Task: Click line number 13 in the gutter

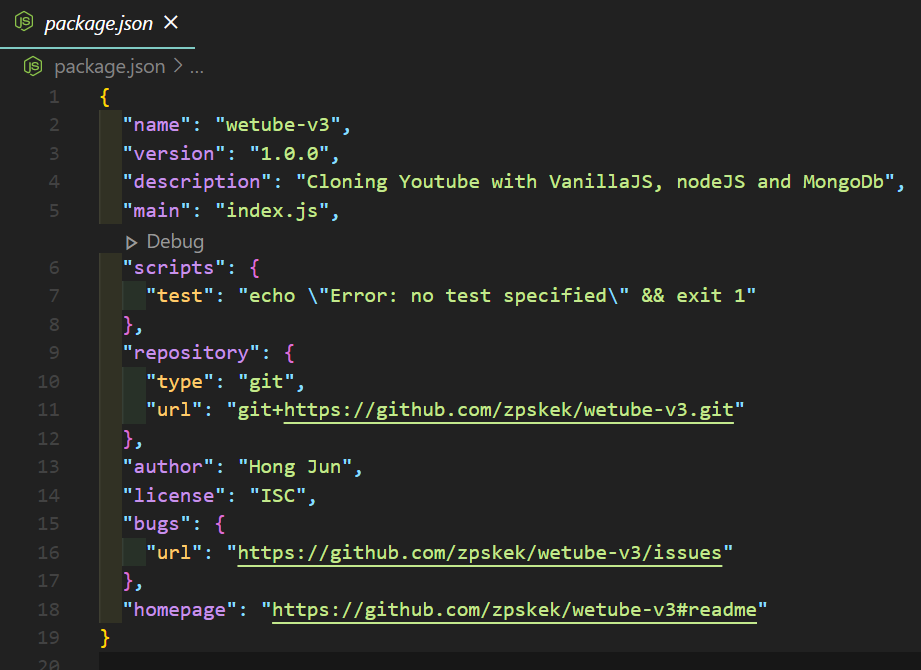Action: (x=49, y=467)
